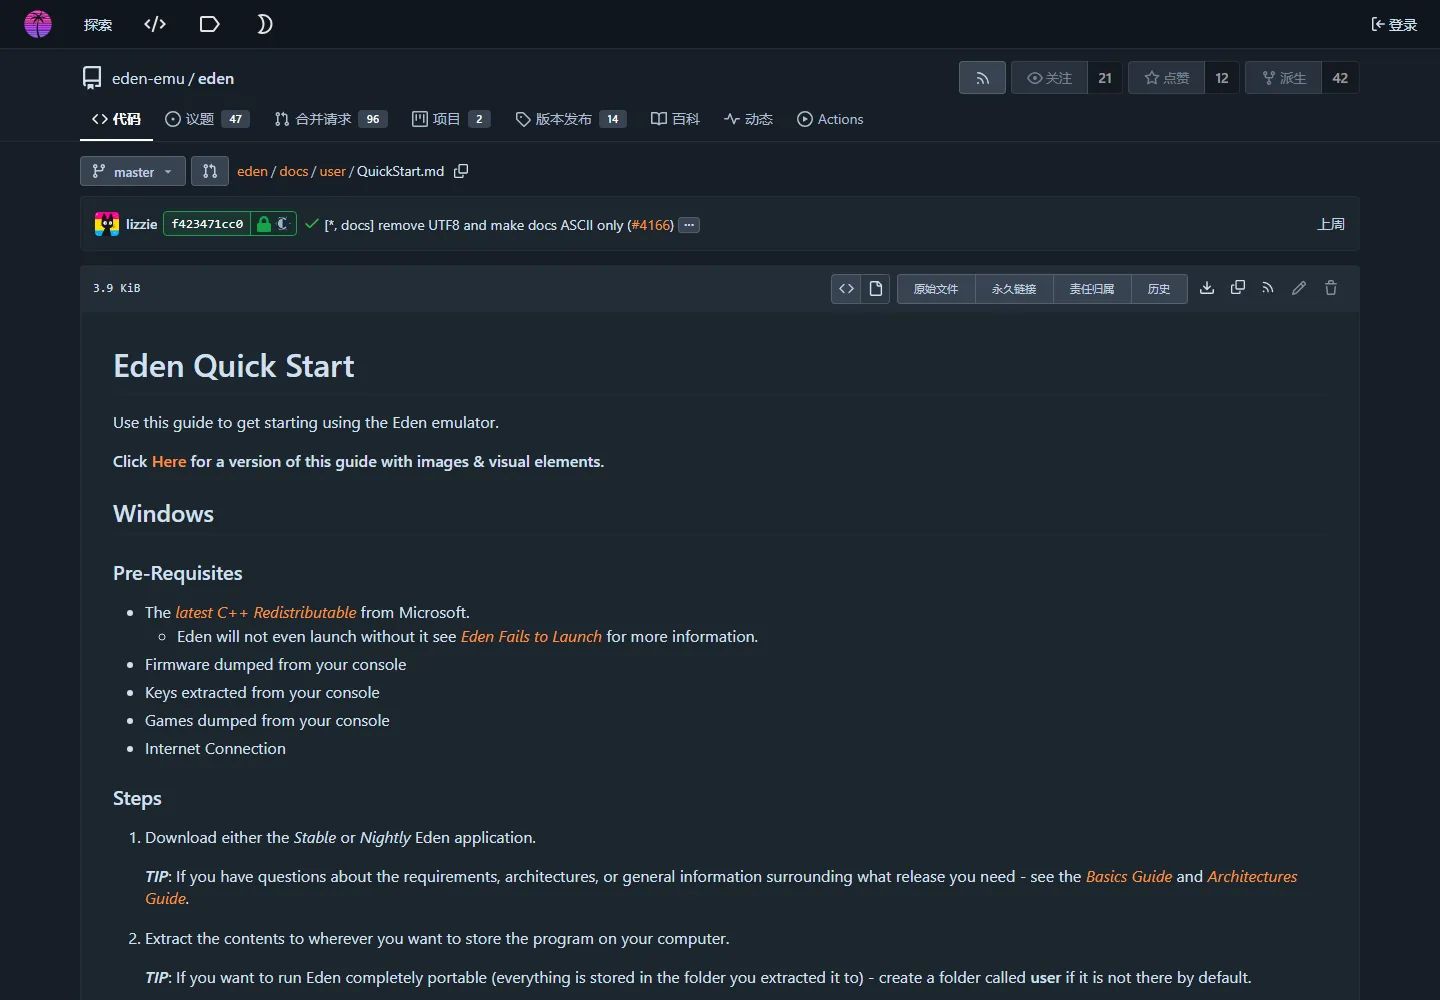
Task: Open the 动态 activity tab
Action: point(749,119)
